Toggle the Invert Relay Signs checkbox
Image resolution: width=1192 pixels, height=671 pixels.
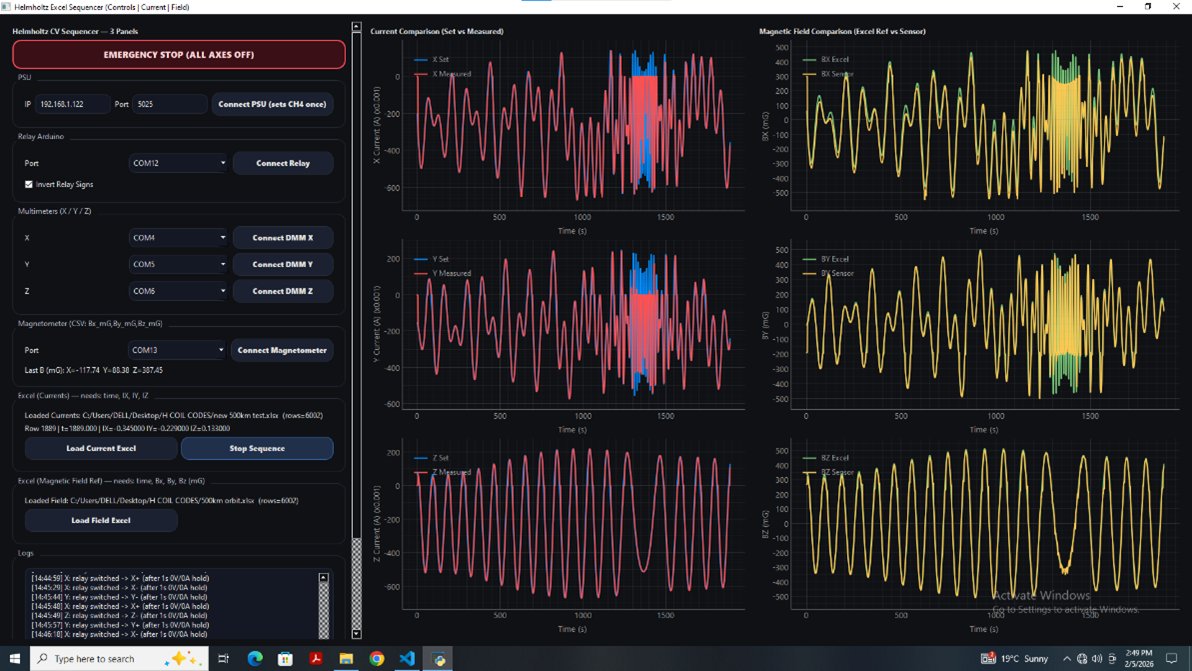(28, 184)
